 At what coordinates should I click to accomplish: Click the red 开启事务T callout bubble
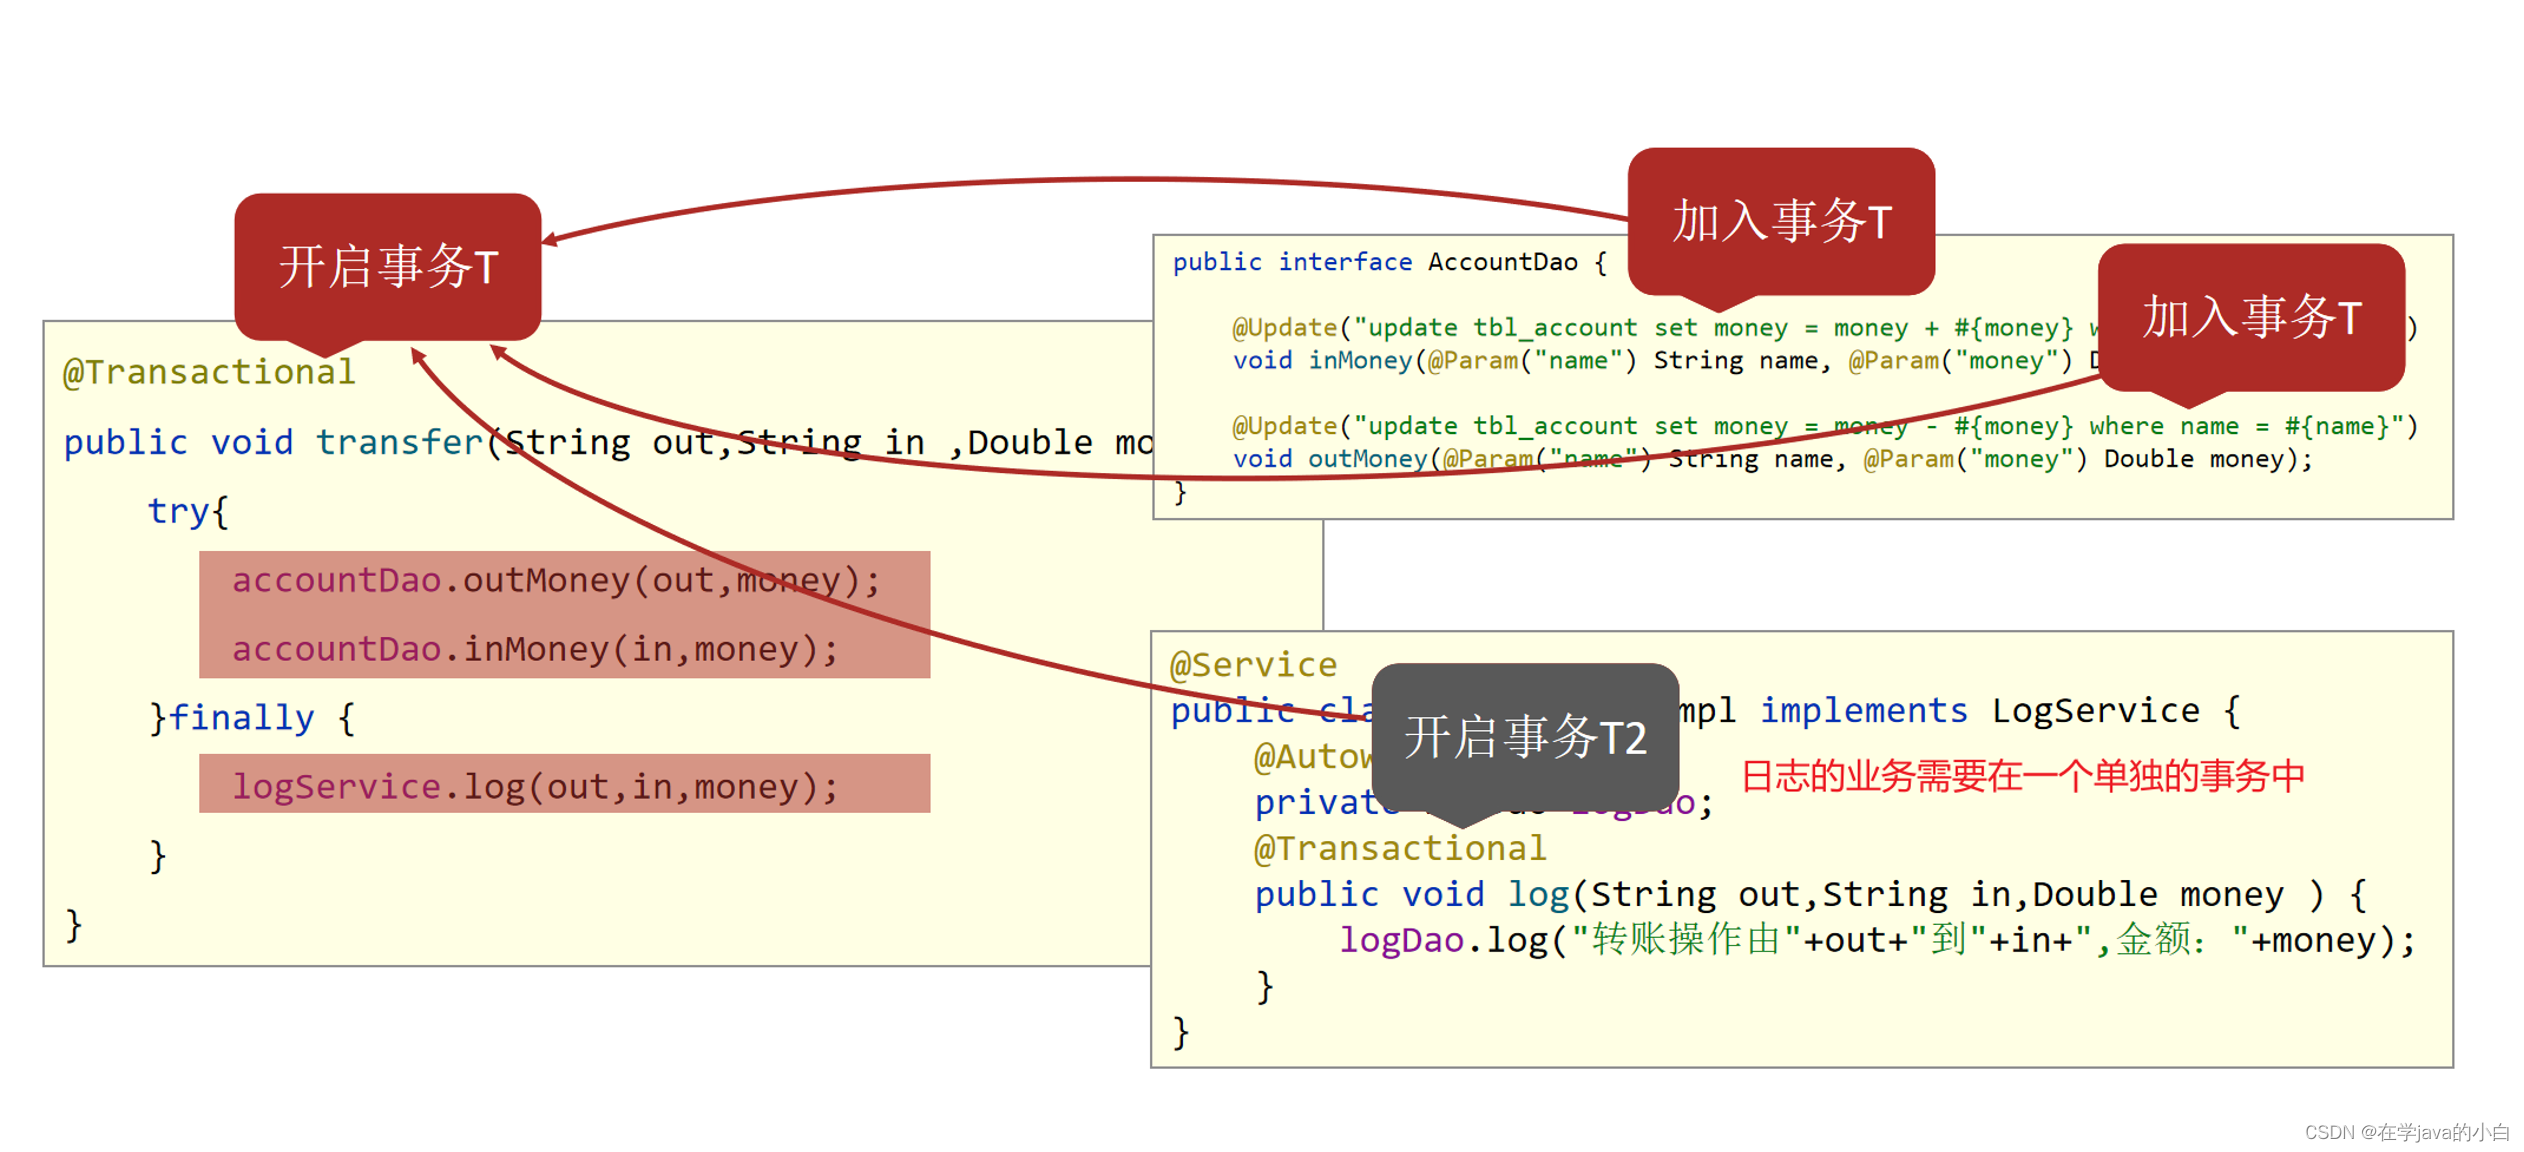tap(388, 267)
